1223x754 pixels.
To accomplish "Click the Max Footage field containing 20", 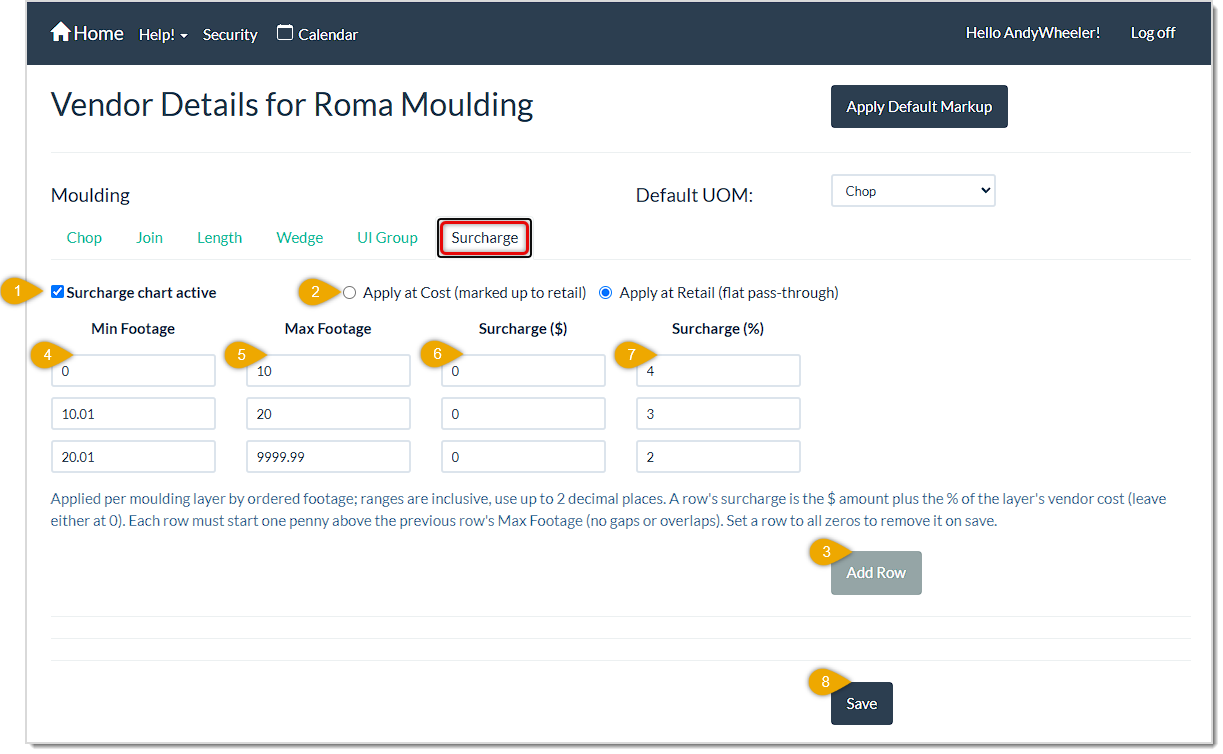I will 328,414.
